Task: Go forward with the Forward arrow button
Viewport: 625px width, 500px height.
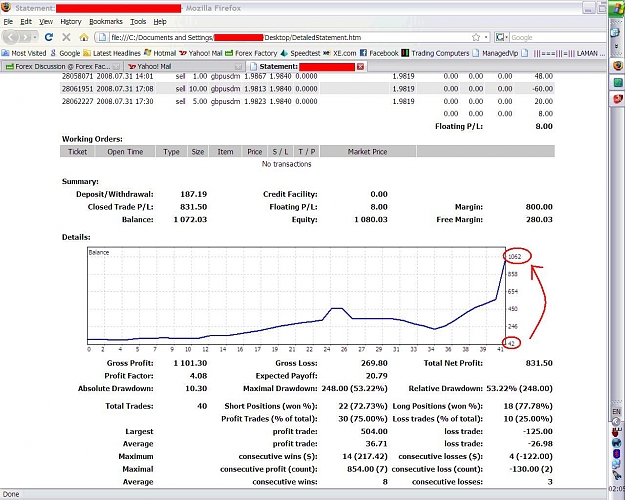Action: [25, 37]
